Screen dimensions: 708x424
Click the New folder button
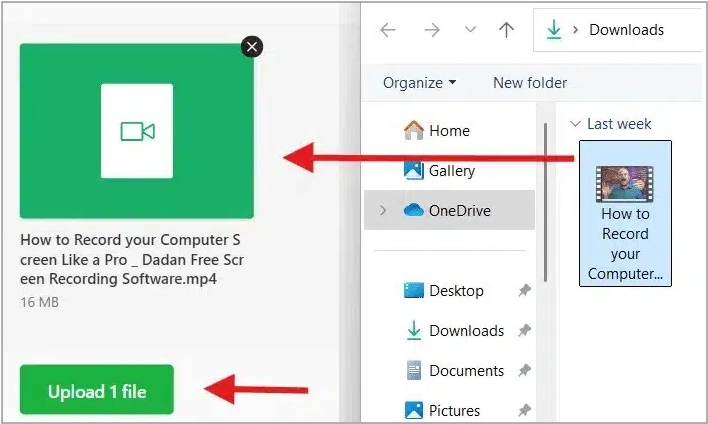pos(530,83)
